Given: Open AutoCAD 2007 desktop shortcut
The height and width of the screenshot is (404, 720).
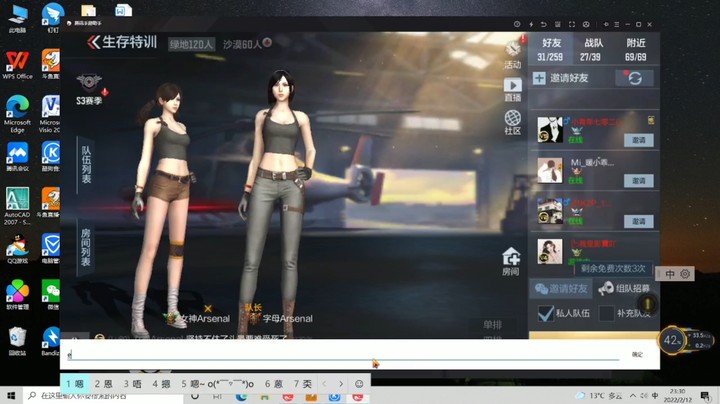Looking at the screenshot, I should click(x=17, y=206).
